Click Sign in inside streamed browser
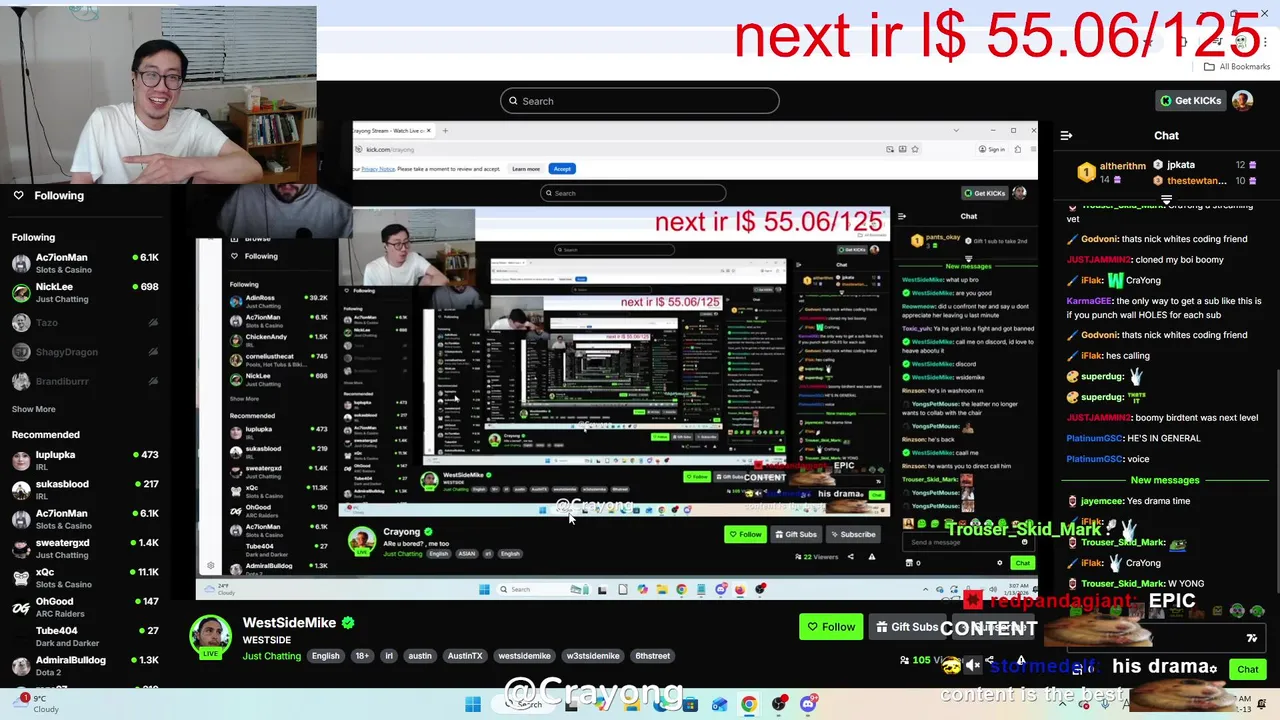The image size is (1280, 720). click(x=992, y=149)
